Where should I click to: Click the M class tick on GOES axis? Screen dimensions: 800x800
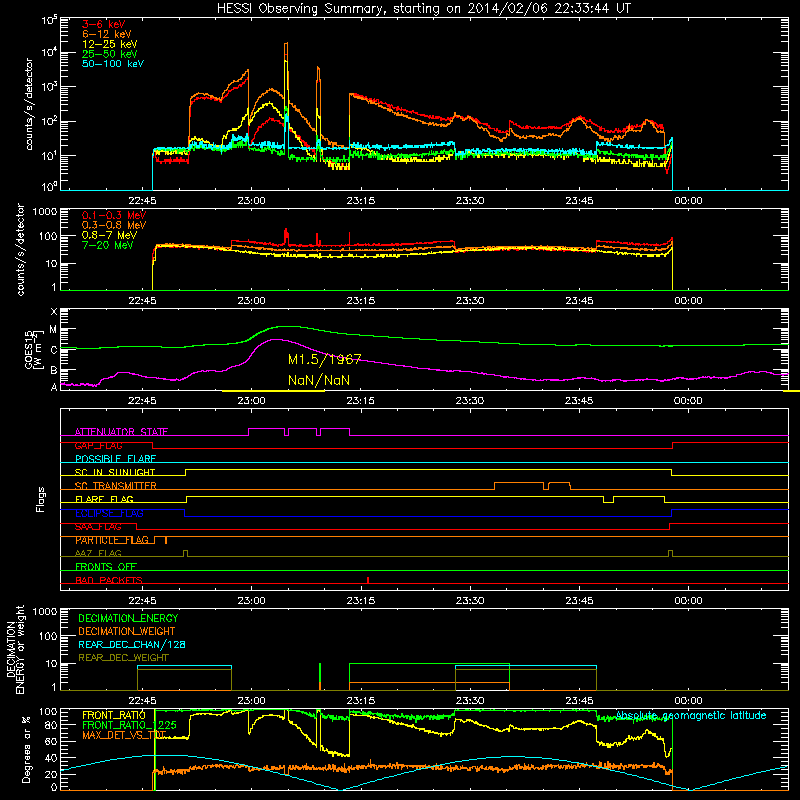(x=53, y=330)
